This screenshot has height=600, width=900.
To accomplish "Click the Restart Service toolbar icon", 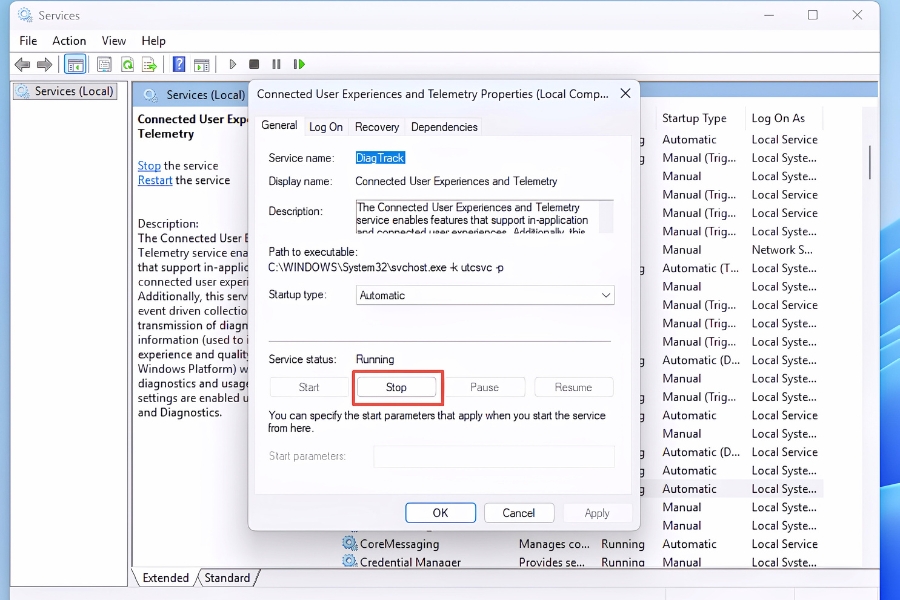I will (x=299, y=64).
